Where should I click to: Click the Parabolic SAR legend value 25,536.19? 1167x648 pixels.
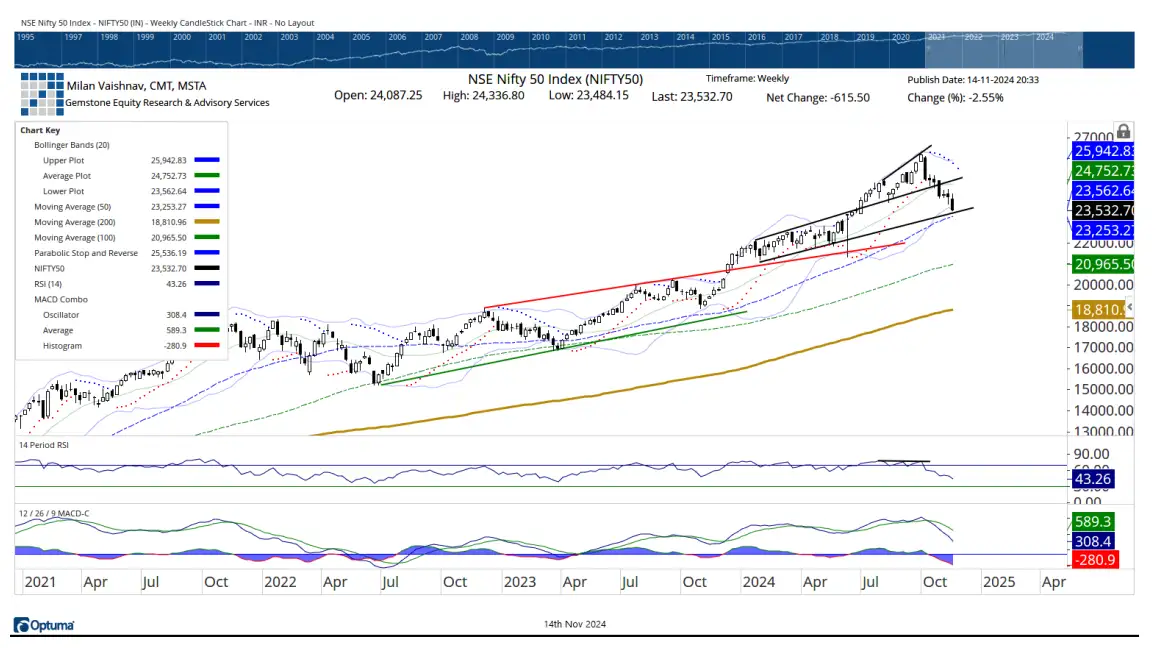click(168, 253)
